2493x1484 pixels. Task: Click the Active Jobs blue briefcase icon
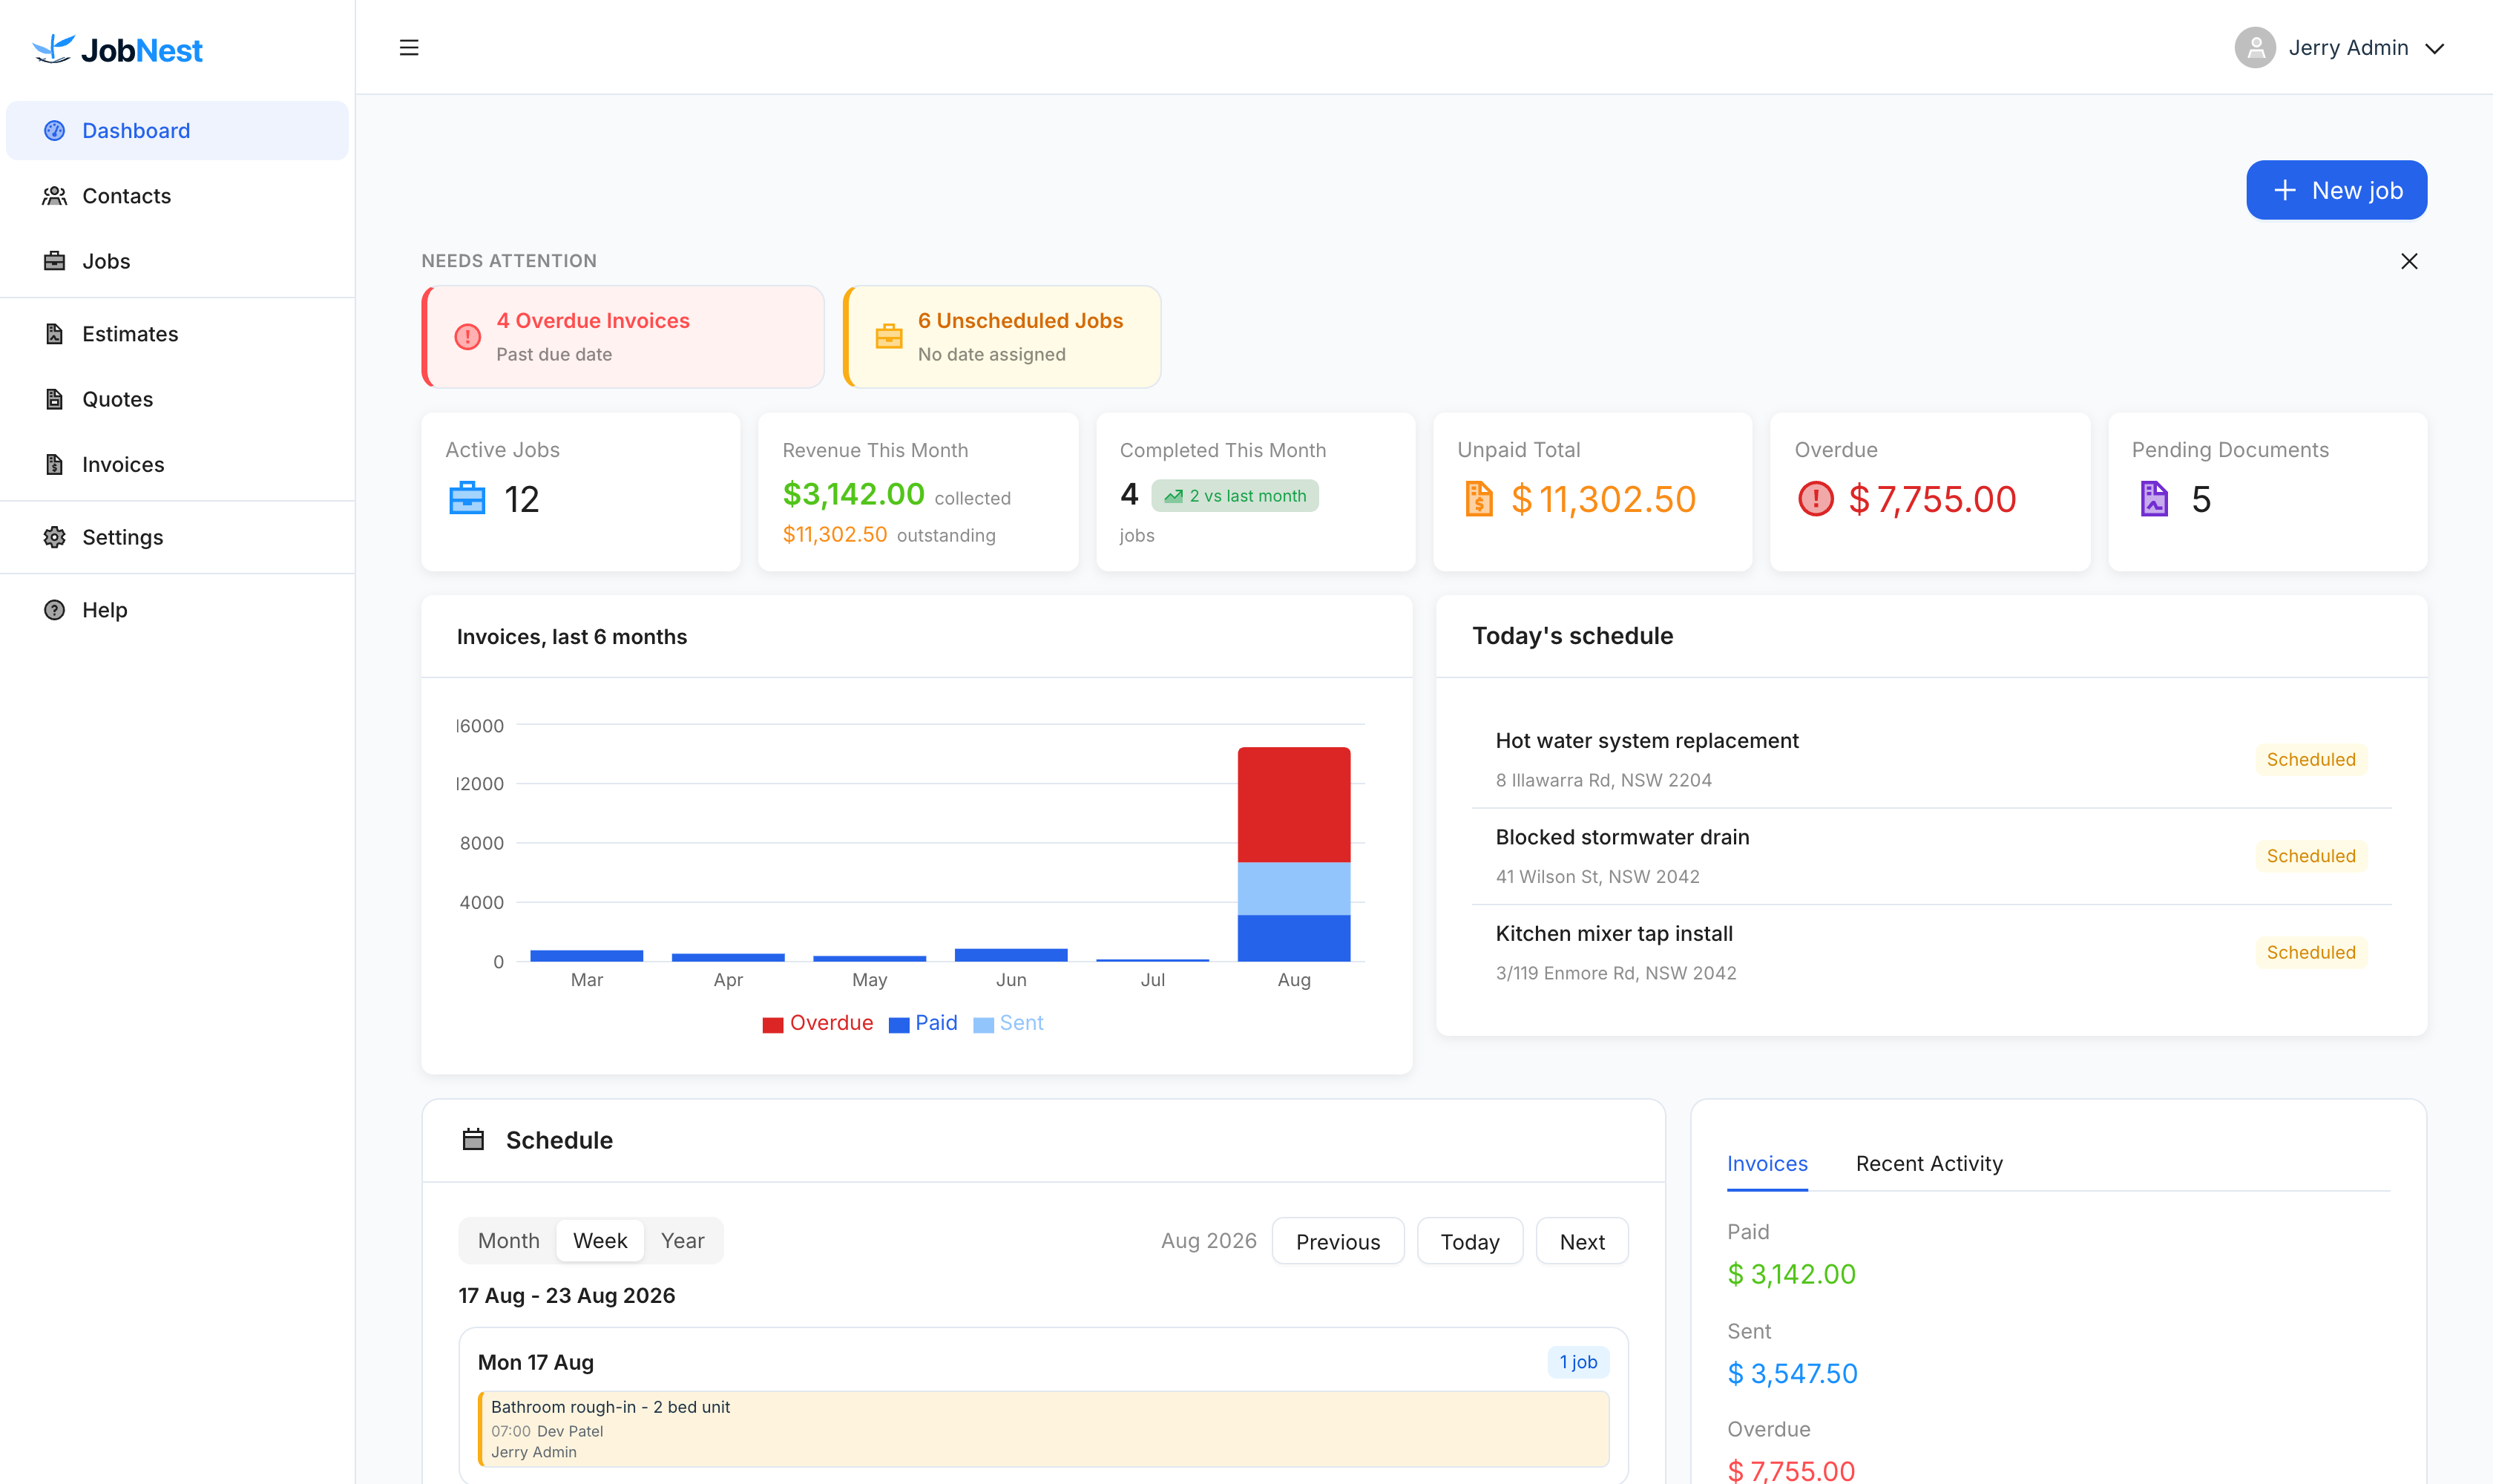467,497
